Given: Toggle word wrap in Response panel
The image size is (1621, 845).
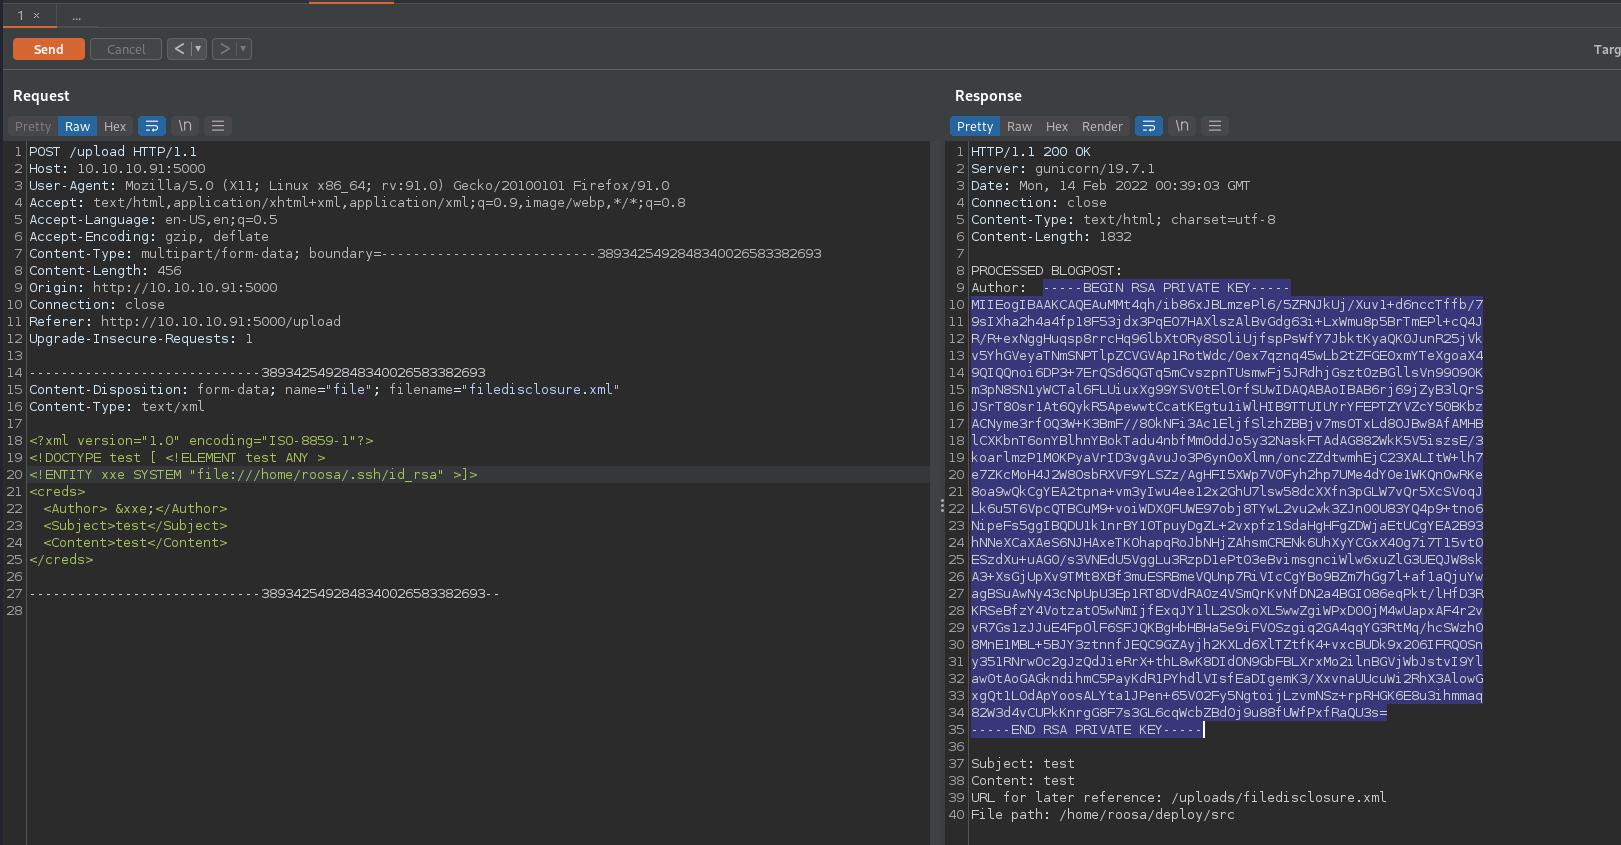Looking at the screenshot, I should pyautogui.click(x=1149, y=126).
